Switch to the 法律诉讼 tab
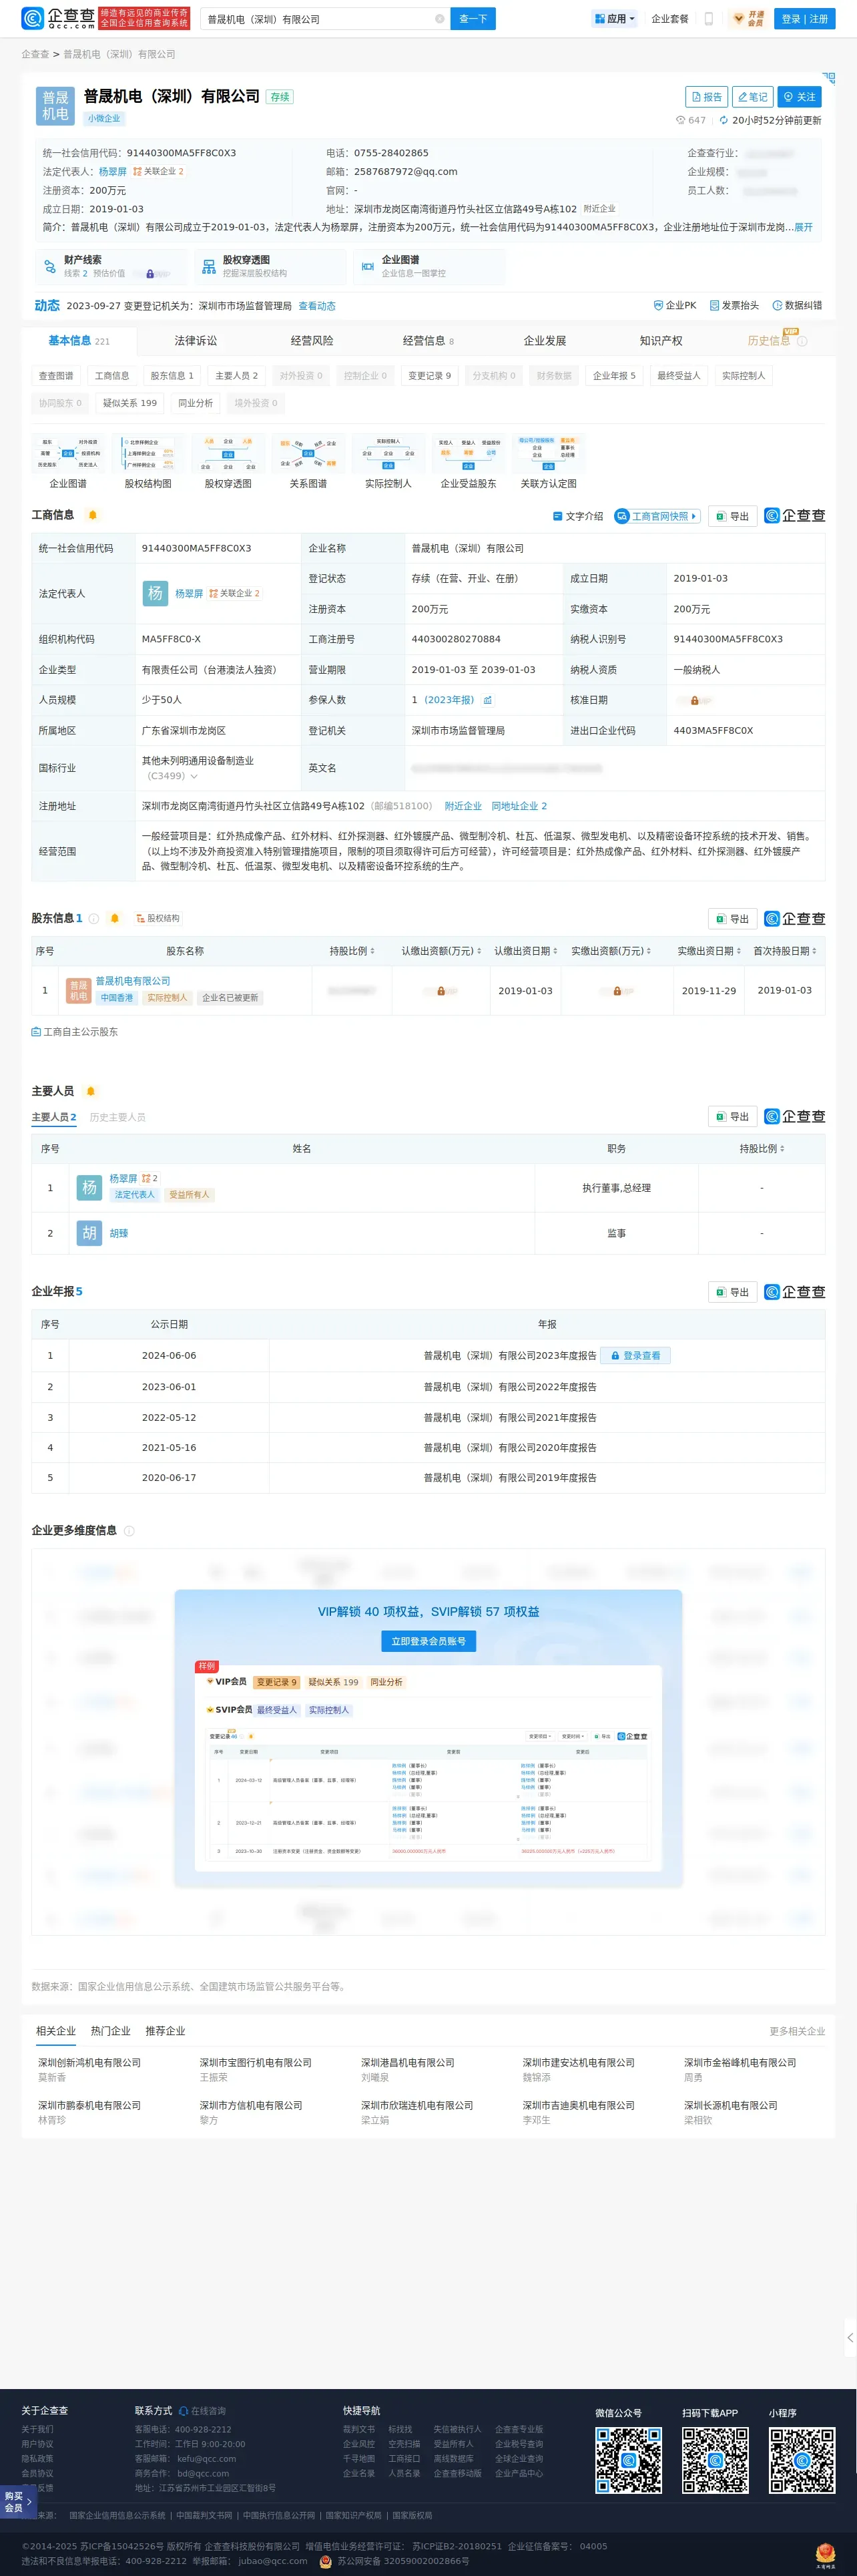The height and width of the screenshot is (2576, 857). point(196,341)
